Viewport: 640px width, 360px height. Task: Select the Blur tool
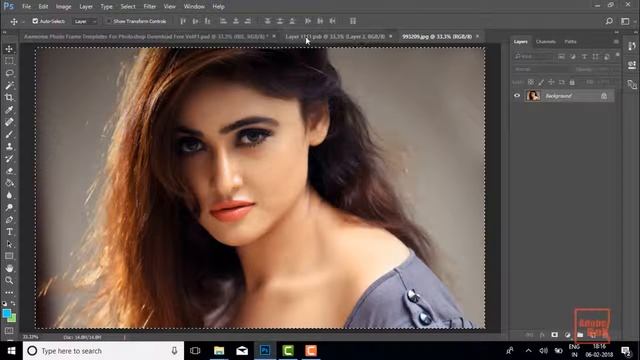(9, 196)
